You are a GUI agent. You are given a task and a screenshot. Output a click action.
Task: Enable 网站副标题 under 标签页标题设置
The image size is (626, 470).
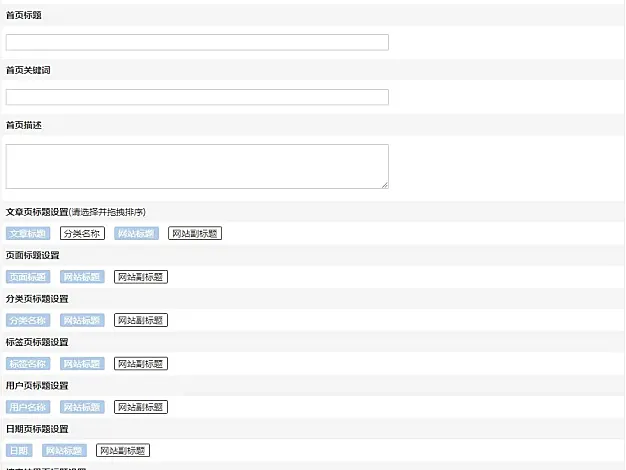click(140, 364)
